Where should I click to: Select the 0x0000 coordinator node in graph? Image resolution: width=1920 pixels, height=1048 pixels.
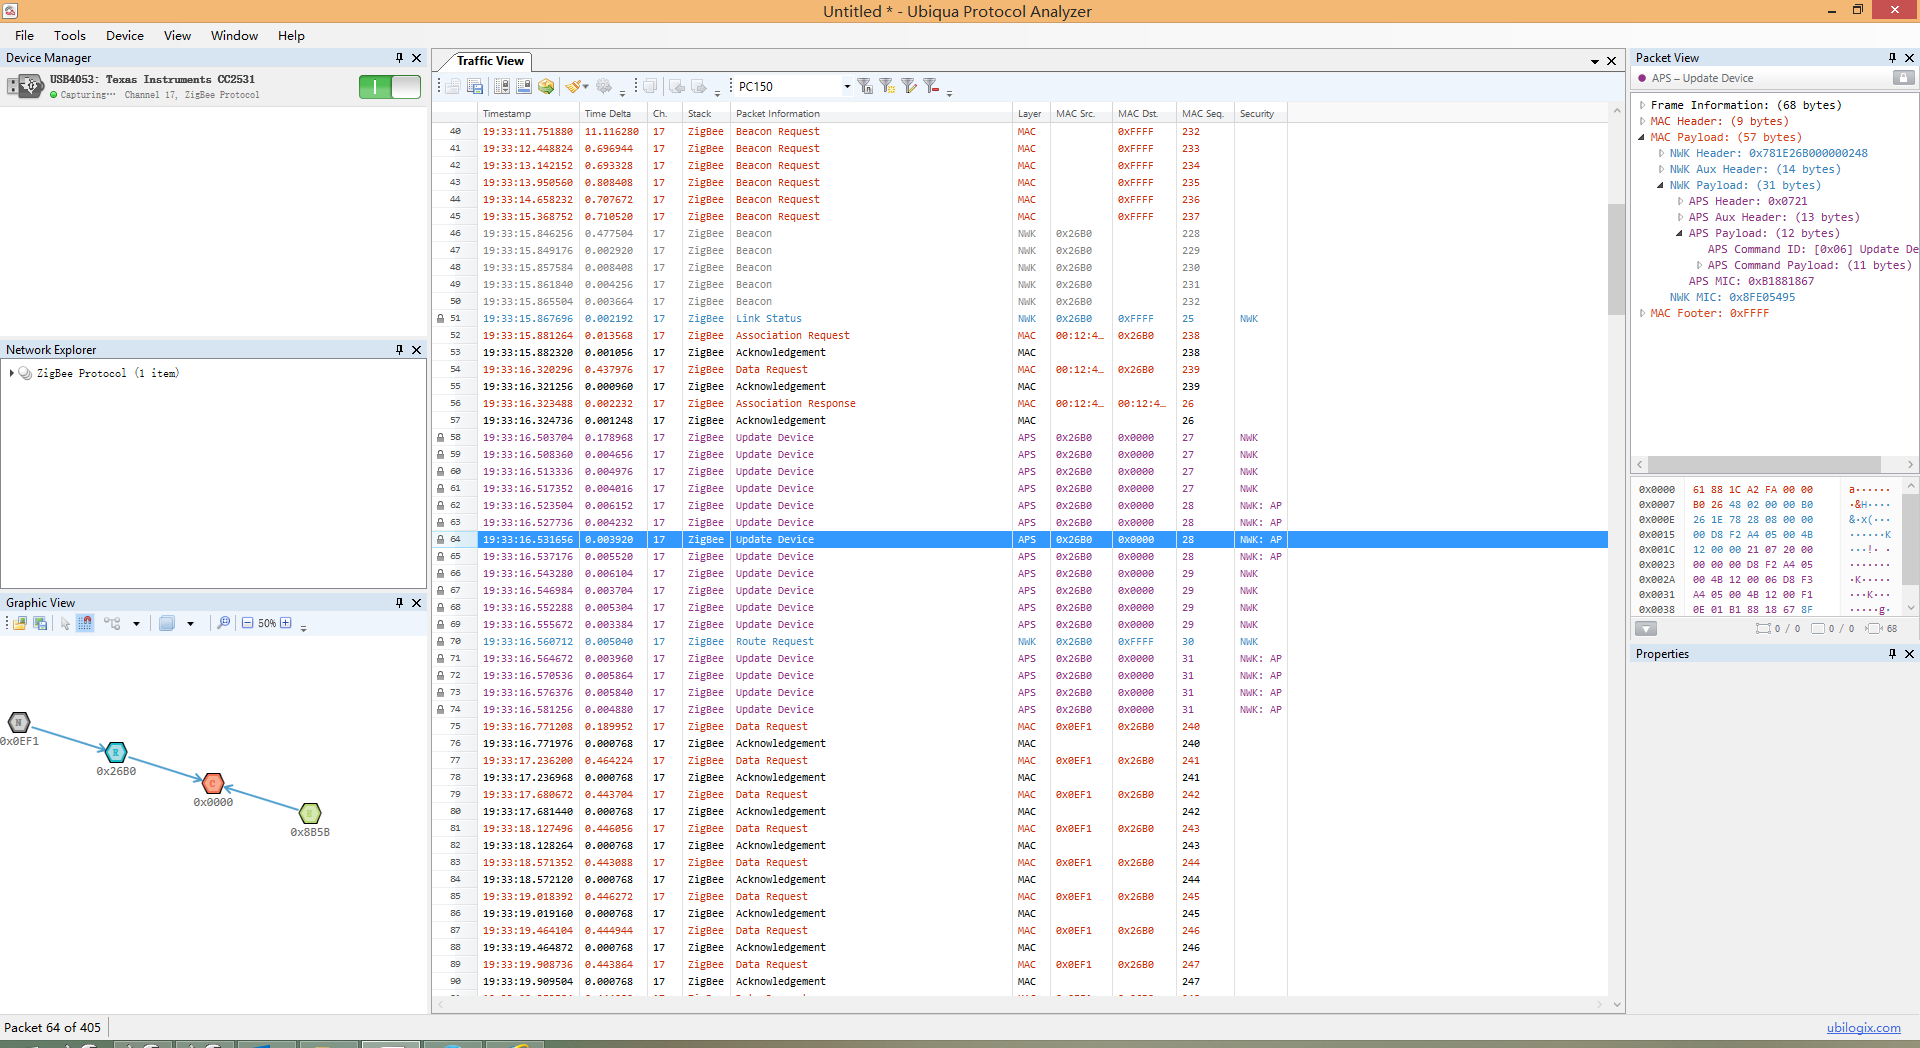click(x=213, y=783)
